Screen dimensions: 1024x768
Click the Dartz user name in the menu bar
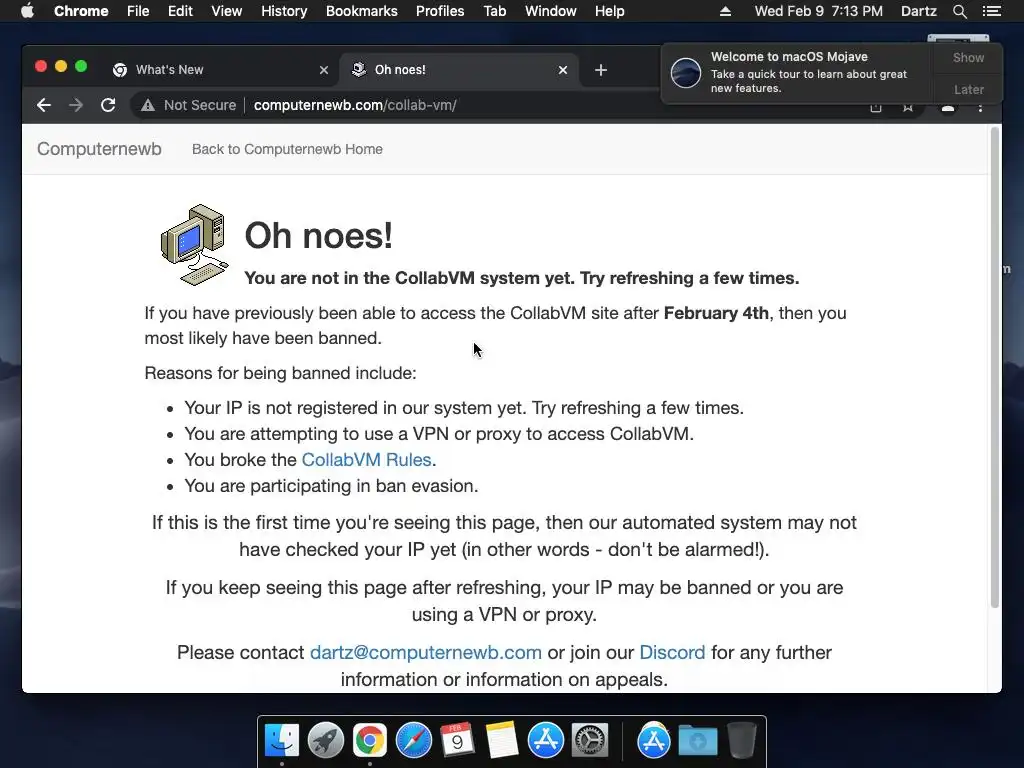[919, 11]
